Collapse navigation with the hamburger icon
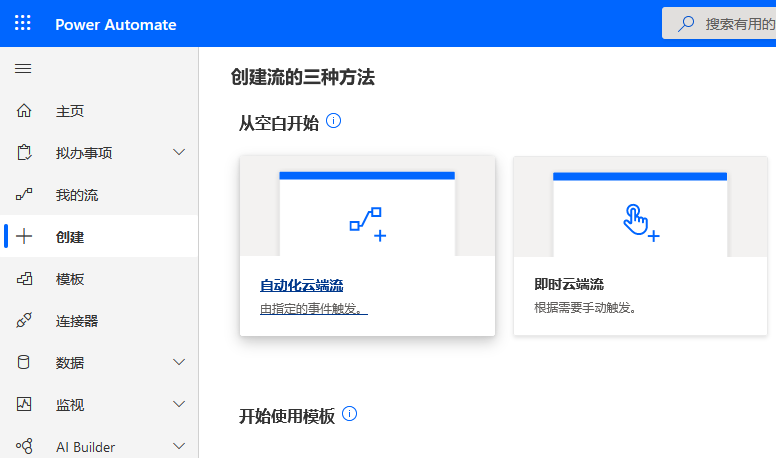 (23, 68)
